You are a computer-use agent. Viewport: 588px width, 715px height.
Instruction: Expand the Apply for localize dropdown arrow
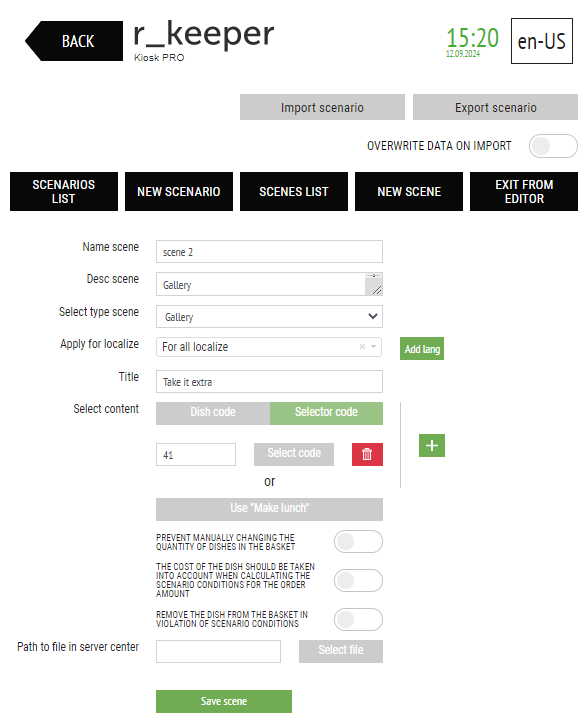point(374,347)
